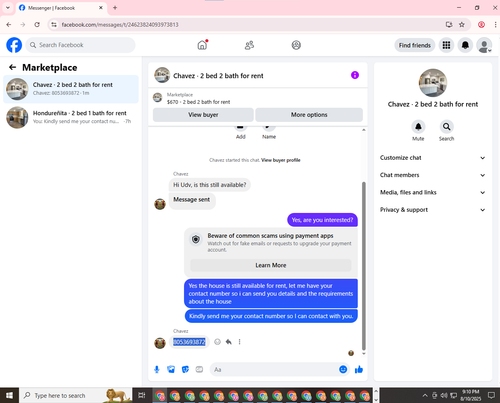This screenshot has width=500, height=403.
Task: Search in conversation magnifier icon
Action: pyautogui.click(x=446, y=127)
